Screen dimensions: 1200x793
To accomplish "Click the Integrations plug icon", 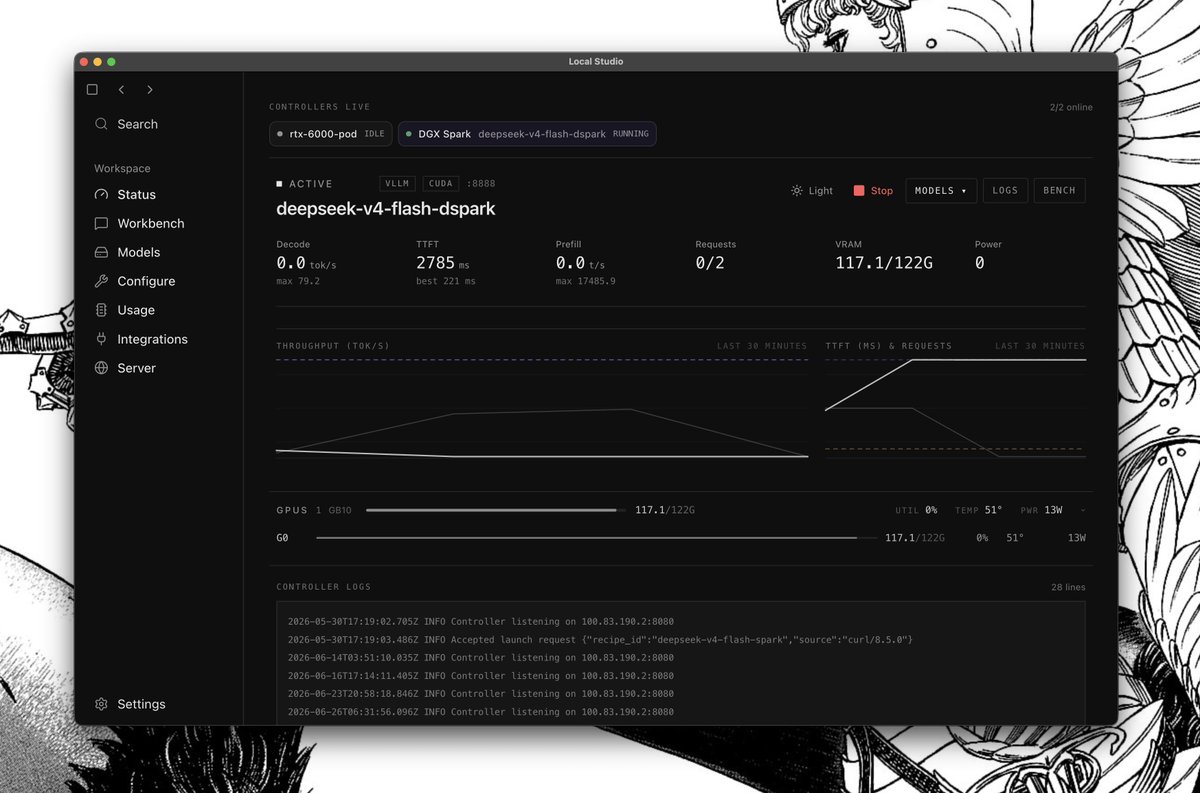I will tap(101, 339).
